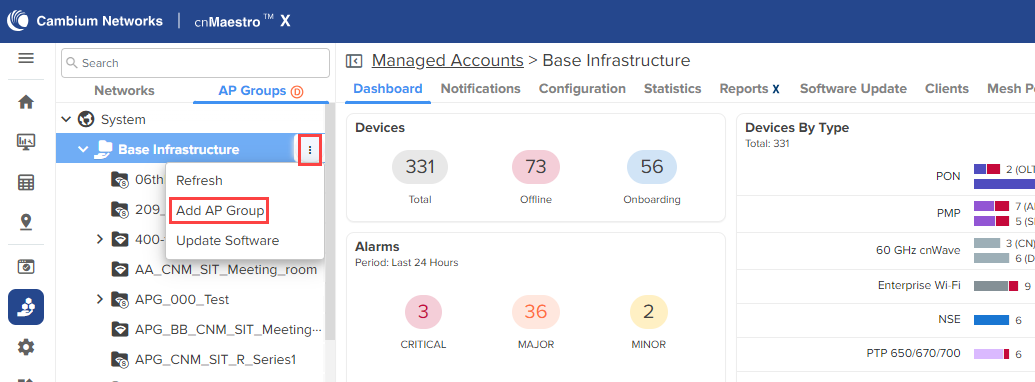Open the monitor dashboard sidebar icon
This screenshot has height=382, width=1035.
pyautogui.click(x=26, y=142)
